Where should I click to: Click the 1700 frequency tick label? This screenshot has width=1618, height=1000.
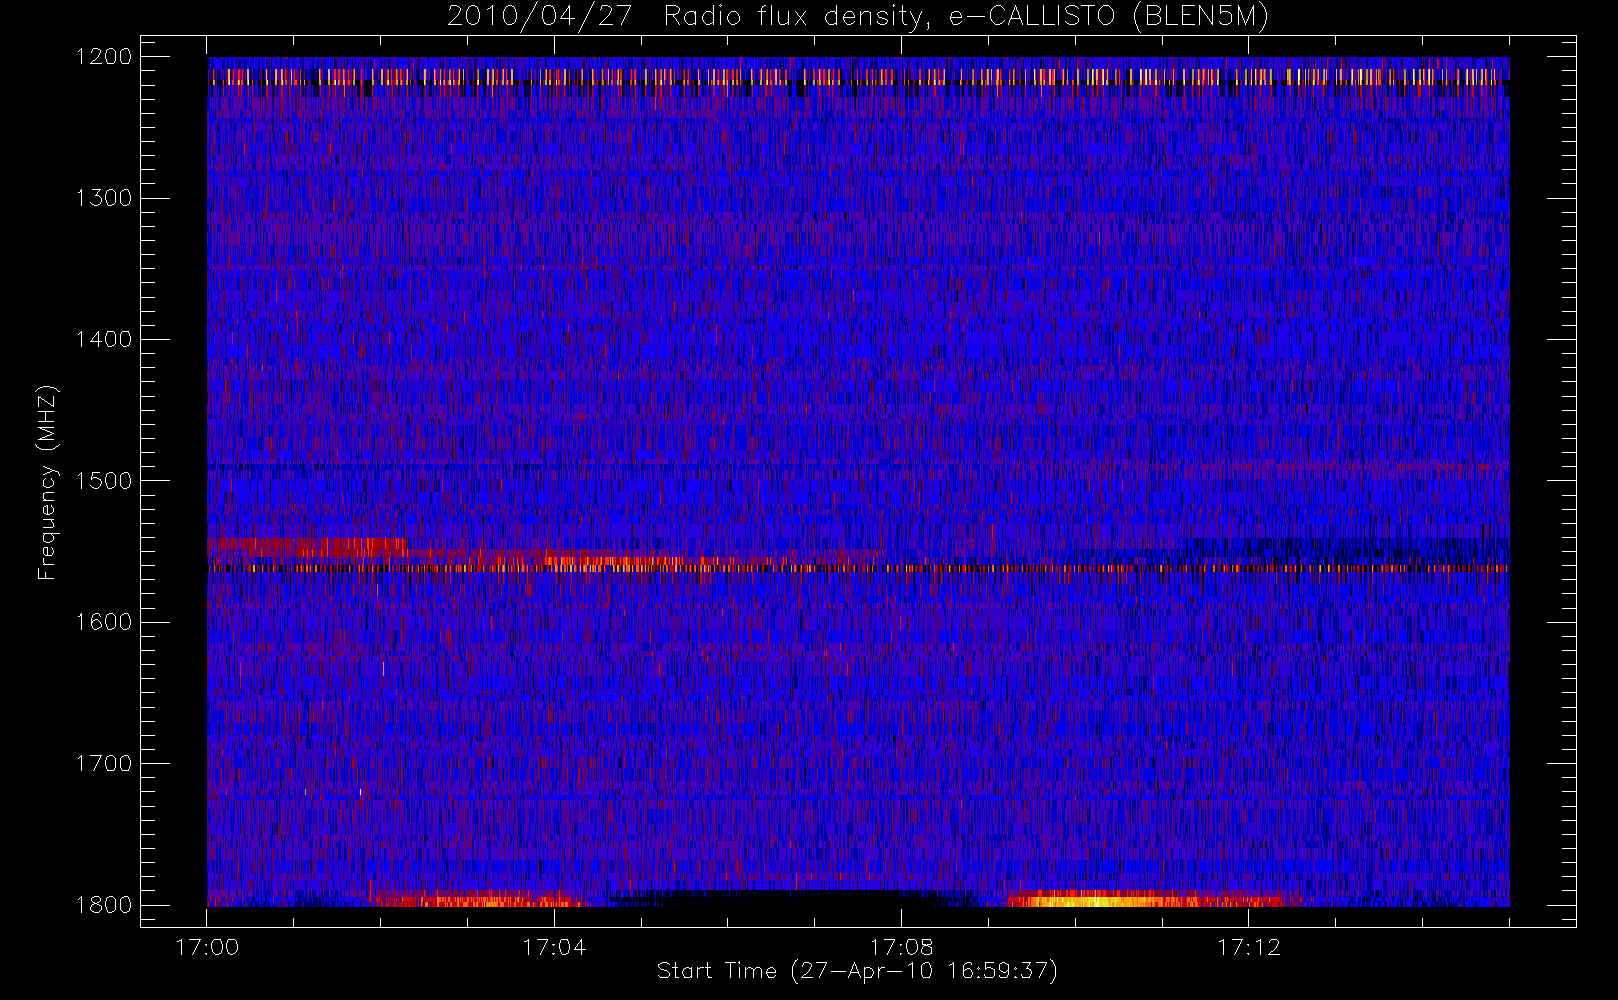pos(105,764)
